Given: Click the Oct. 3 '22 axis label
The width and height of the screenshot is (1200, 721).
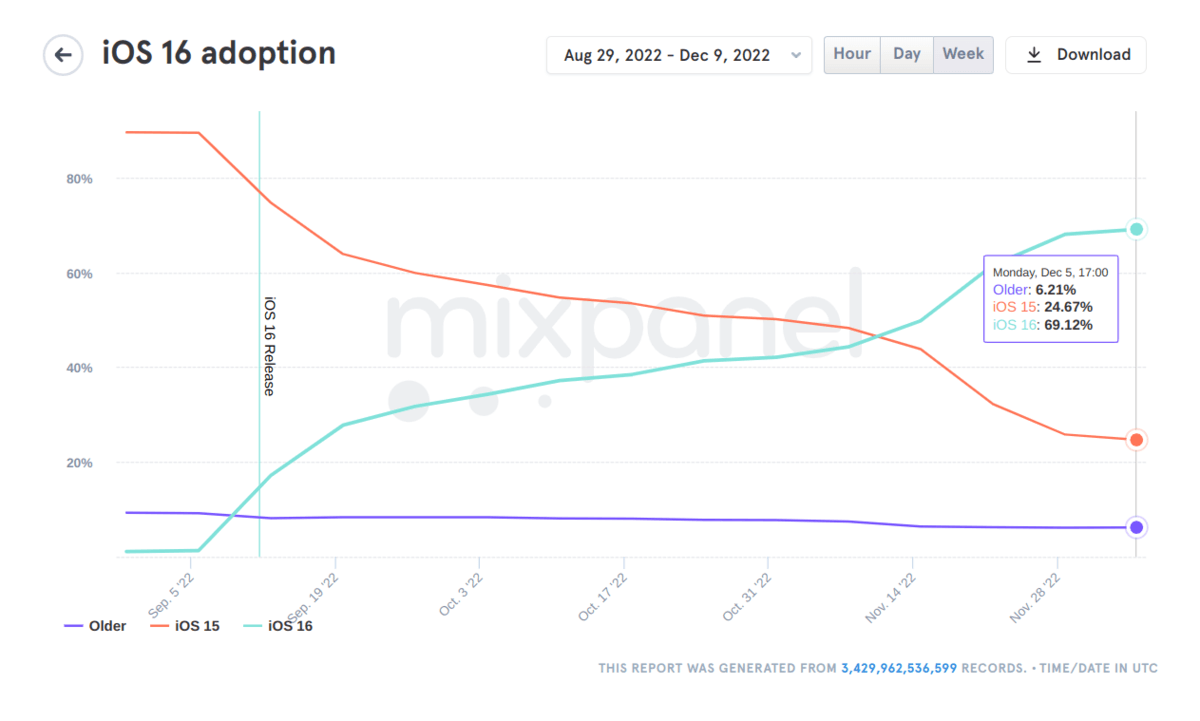Looking at the screenshot, I should click(x=461, y=596).
